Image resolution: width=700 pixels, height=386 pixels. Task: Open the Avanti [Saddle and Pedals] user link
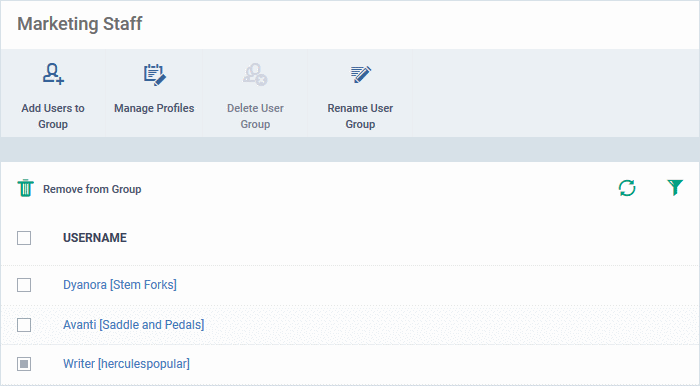pyautogui.click(x=133, y=325)
